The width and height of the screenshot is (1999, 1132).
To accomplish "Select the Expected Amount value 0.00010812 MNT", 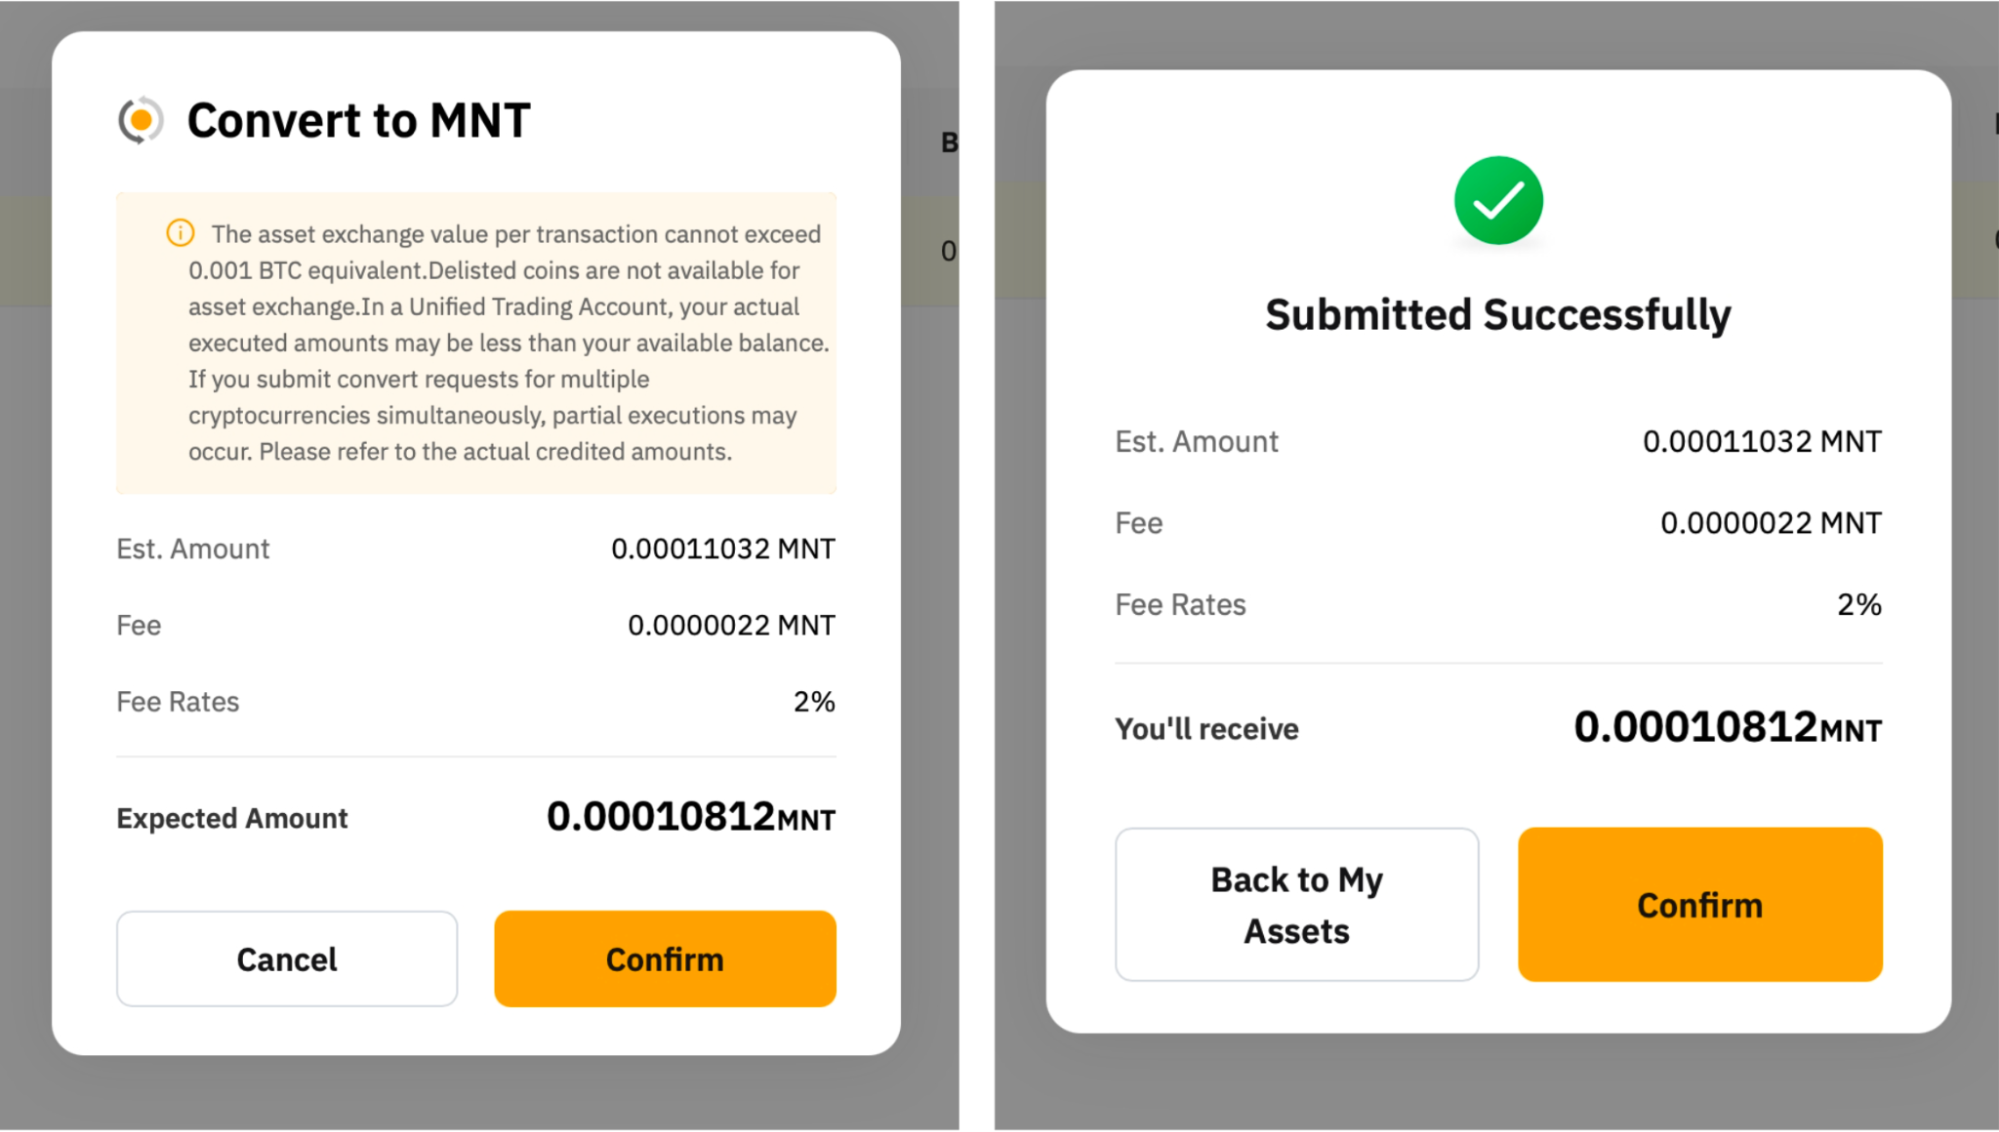I will click(690, 817).
